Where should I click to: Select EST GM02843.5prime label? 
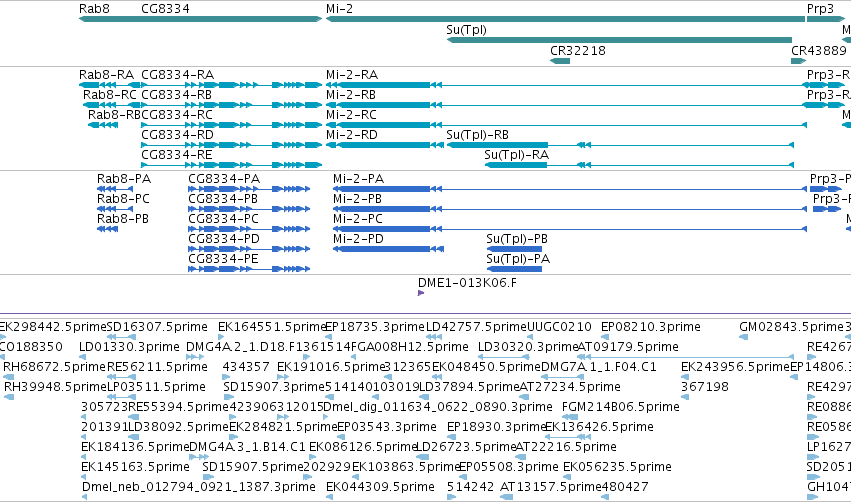click(x=791, y=327)
